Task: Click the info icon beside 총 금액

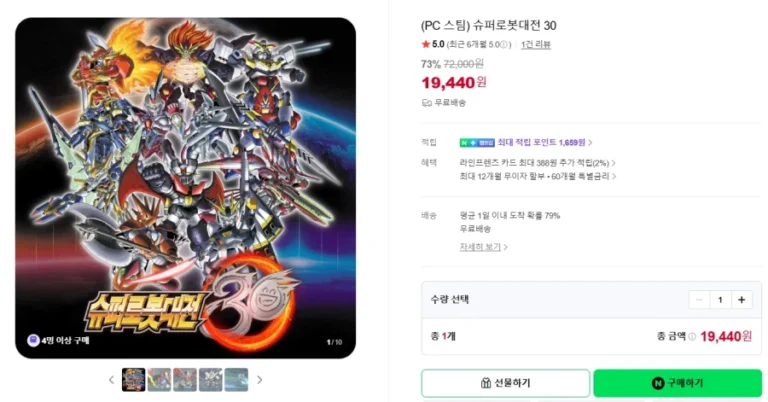Action: [692, 337]
